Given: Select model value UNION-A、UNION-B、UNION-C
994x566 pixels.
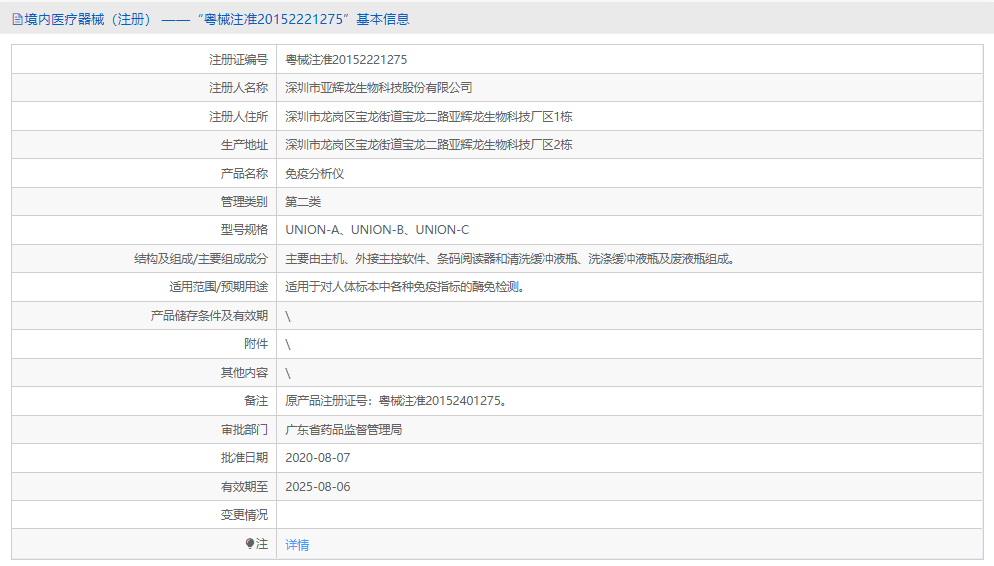Looking at the screenshot, I should tap(377, 229).
